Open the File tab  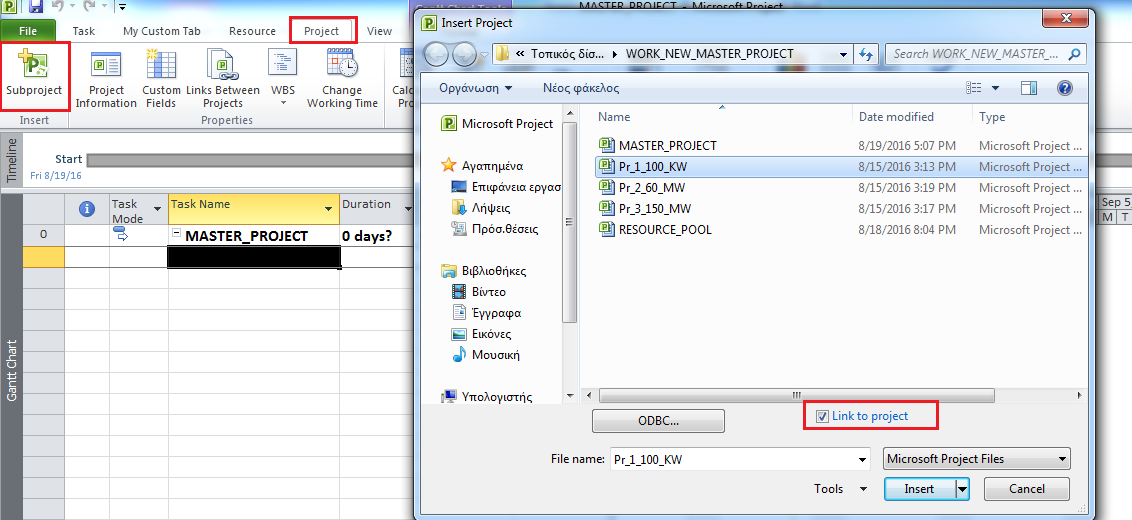28,31
